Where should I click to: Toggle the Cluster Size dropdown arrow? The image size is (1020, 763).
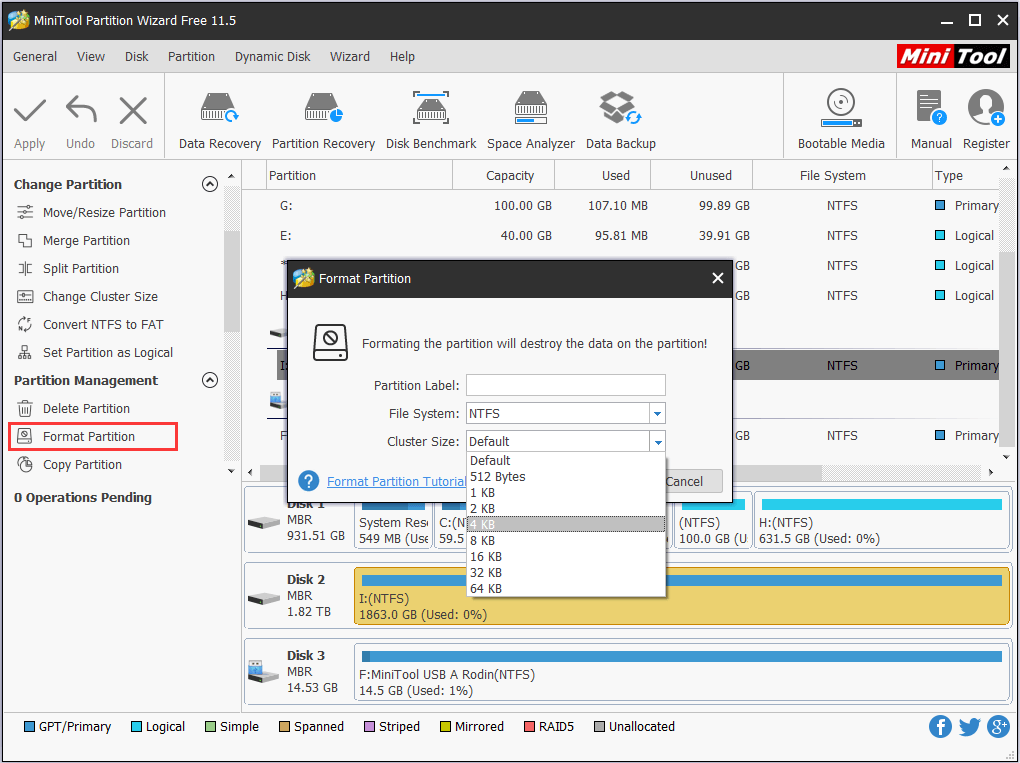click(658, 442)
